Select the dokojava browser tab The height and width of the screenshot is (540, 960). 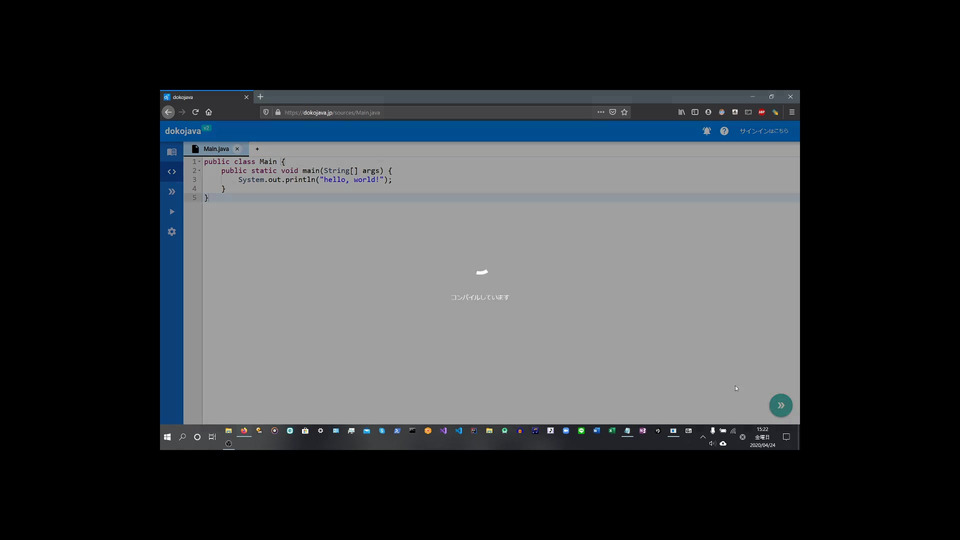click(x=206, y=97)
